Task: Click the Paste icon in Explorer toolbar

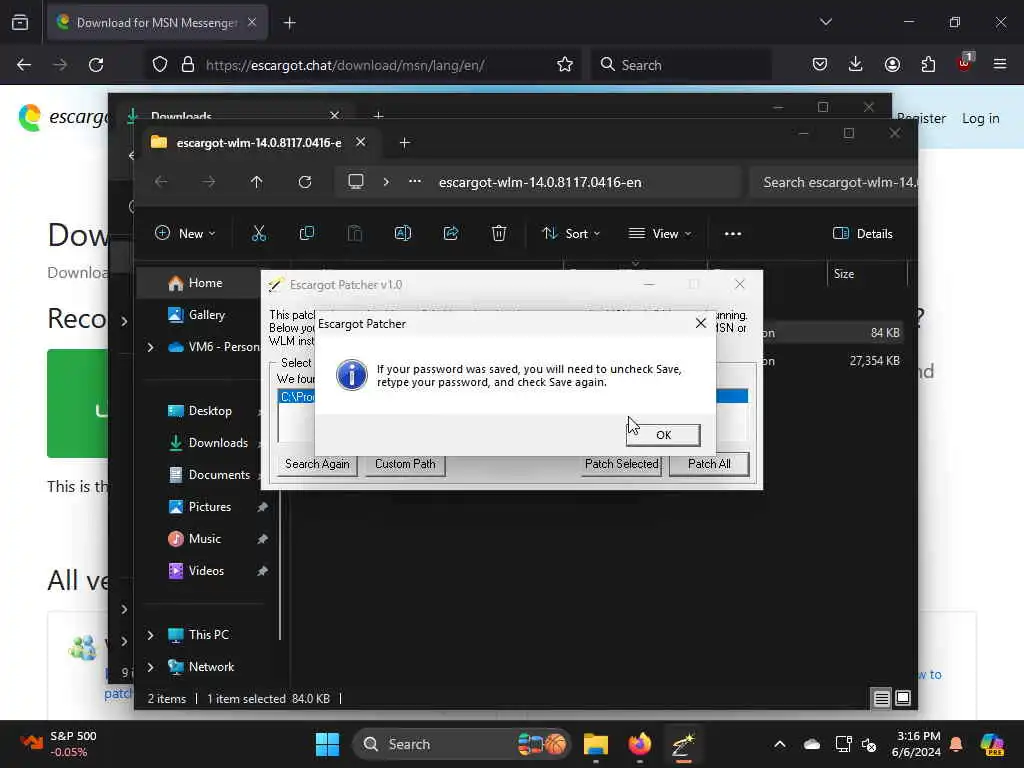Action: coord(355,233)
